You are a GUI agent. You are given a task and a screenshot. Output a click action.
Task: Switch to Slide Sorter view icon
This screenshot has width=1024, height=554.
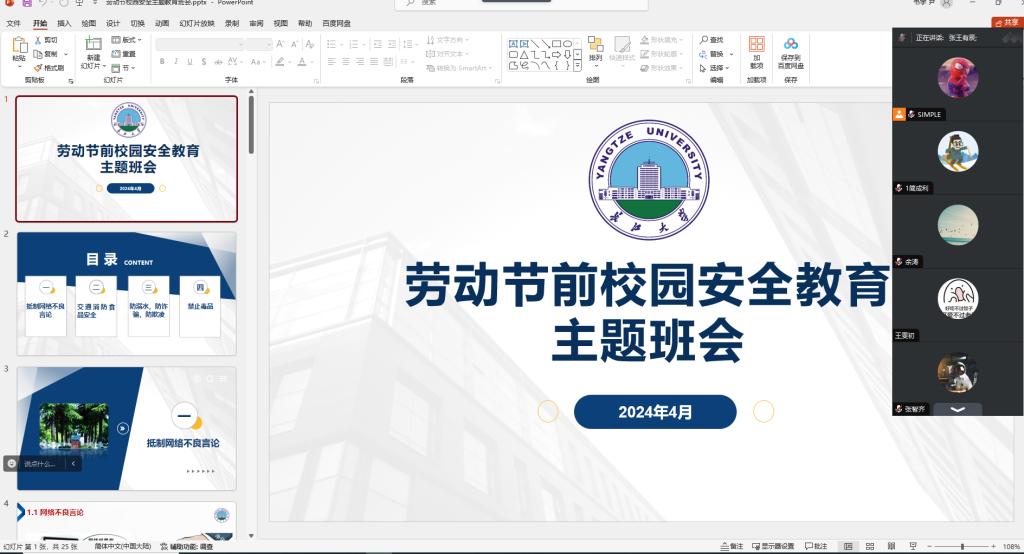pos(867,547)
